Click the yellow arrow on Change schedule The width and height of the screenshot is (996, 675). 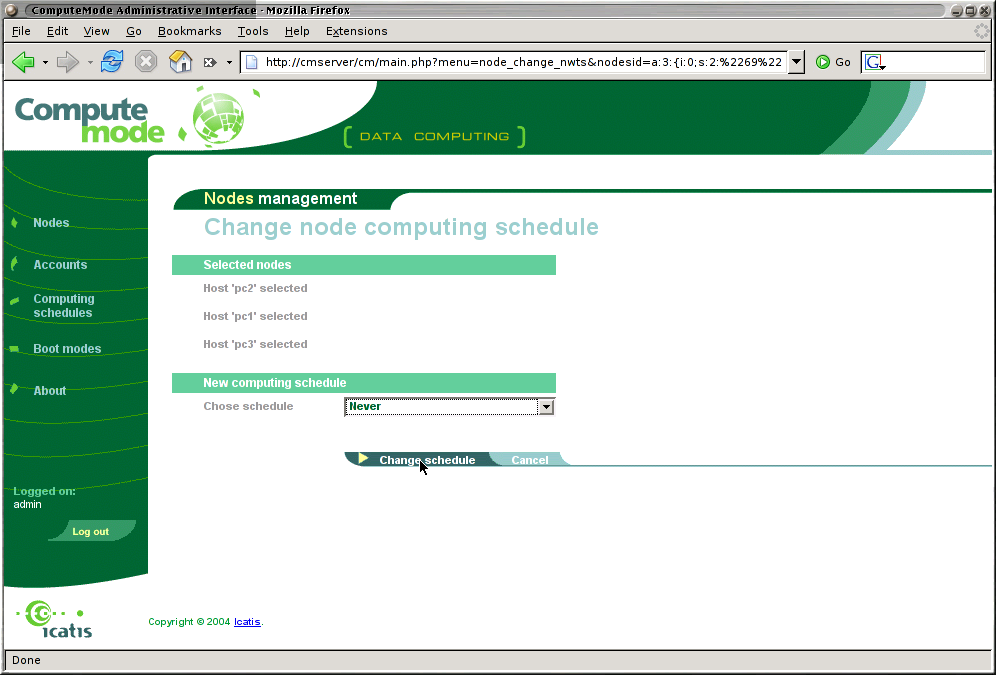click(x=363, y=458)
